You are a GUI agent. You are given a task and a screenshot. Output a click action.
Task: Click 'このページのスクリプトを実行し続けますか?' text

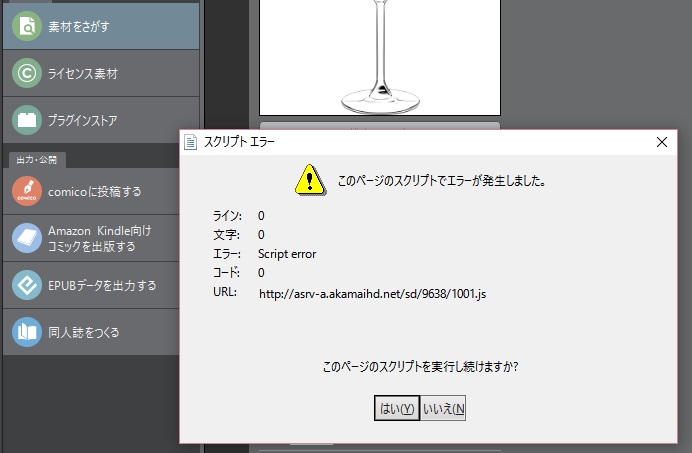tap(421, 366)
